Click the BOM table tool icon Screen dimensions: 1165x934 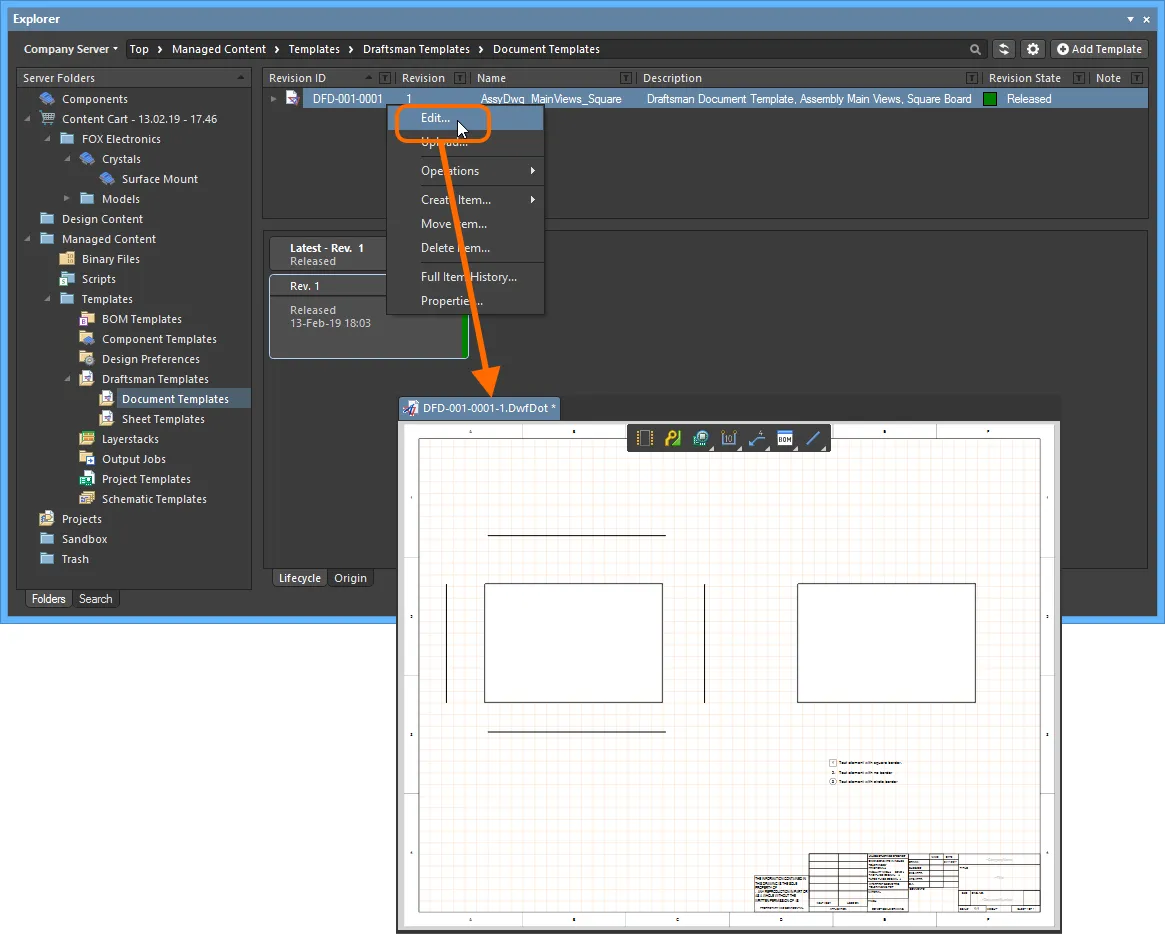coord(785,438)
